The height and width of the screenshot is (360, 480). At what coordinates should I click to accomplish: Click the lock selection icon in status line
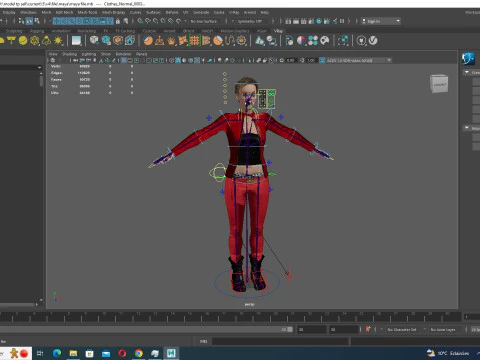point(118,21)
